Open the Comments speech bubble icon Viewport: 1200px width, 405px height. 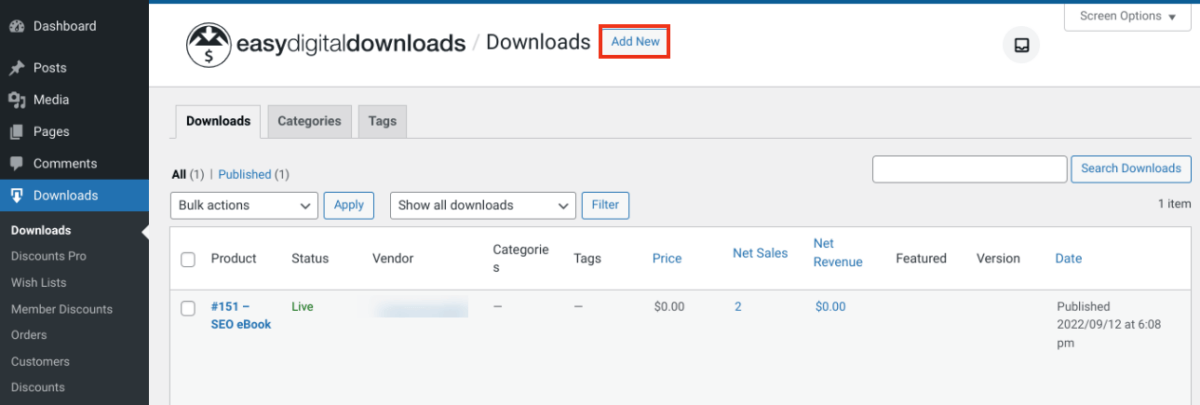[x=16, y=164]
